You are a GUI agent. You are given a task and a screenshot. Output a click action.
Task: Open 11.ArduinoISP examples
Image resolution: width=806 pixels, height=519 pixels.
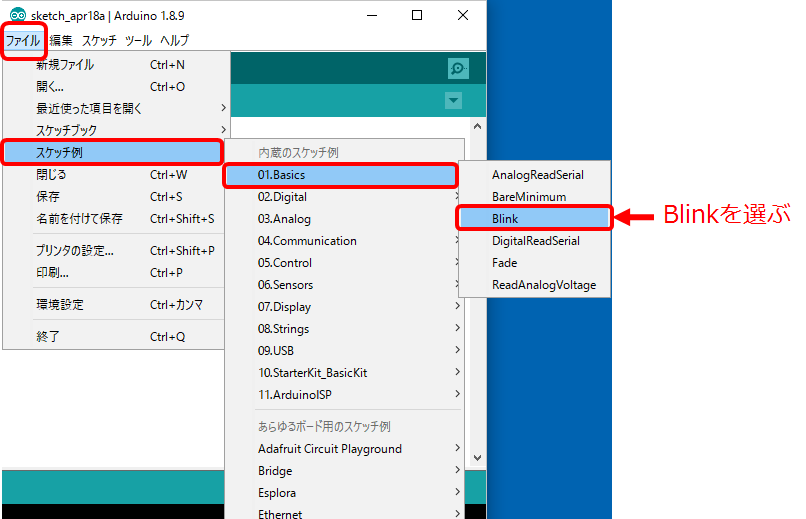[x=344, y=395]
